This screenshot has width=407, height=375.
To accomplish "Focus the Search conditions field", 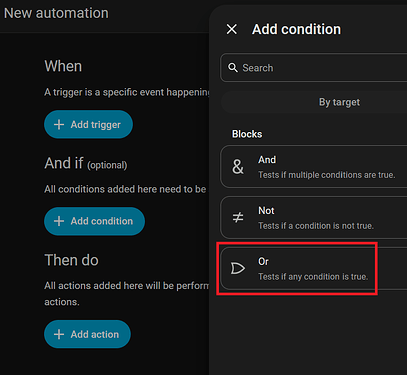I will pyautogui.click(x=313, y=68).
